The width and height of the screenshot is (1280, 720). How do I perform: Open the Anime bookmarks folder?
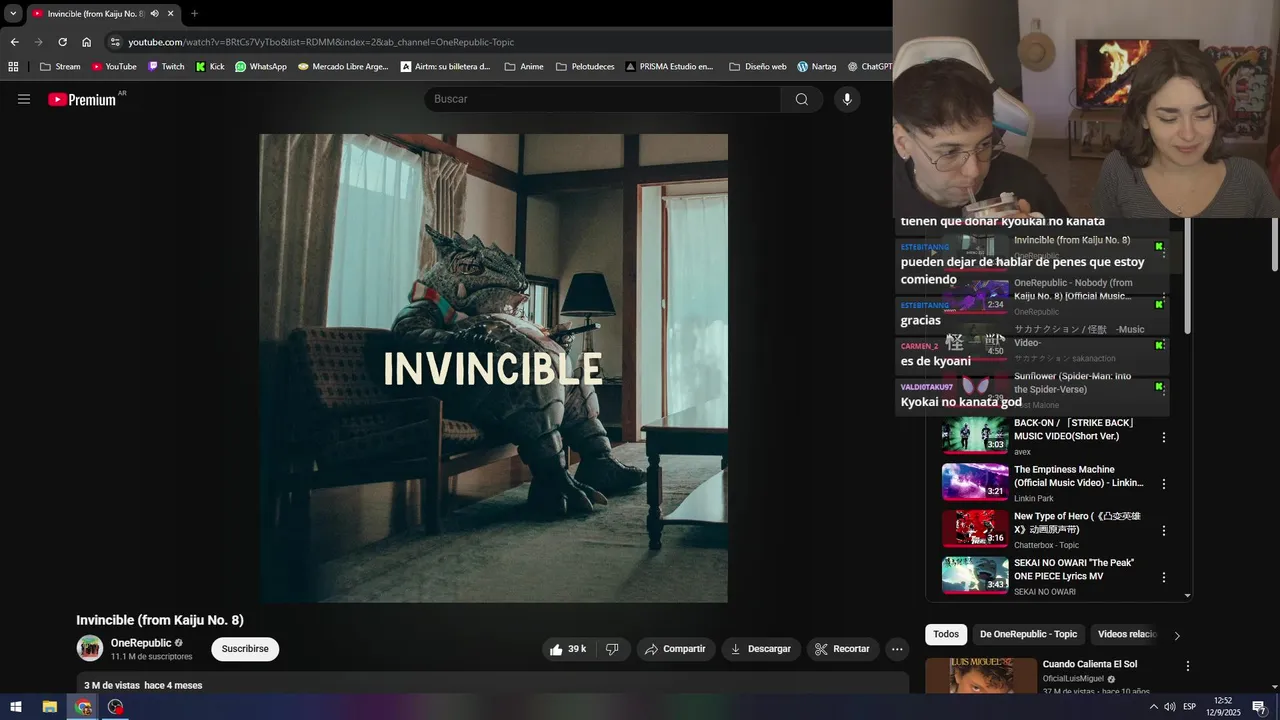tap(524, 67)
